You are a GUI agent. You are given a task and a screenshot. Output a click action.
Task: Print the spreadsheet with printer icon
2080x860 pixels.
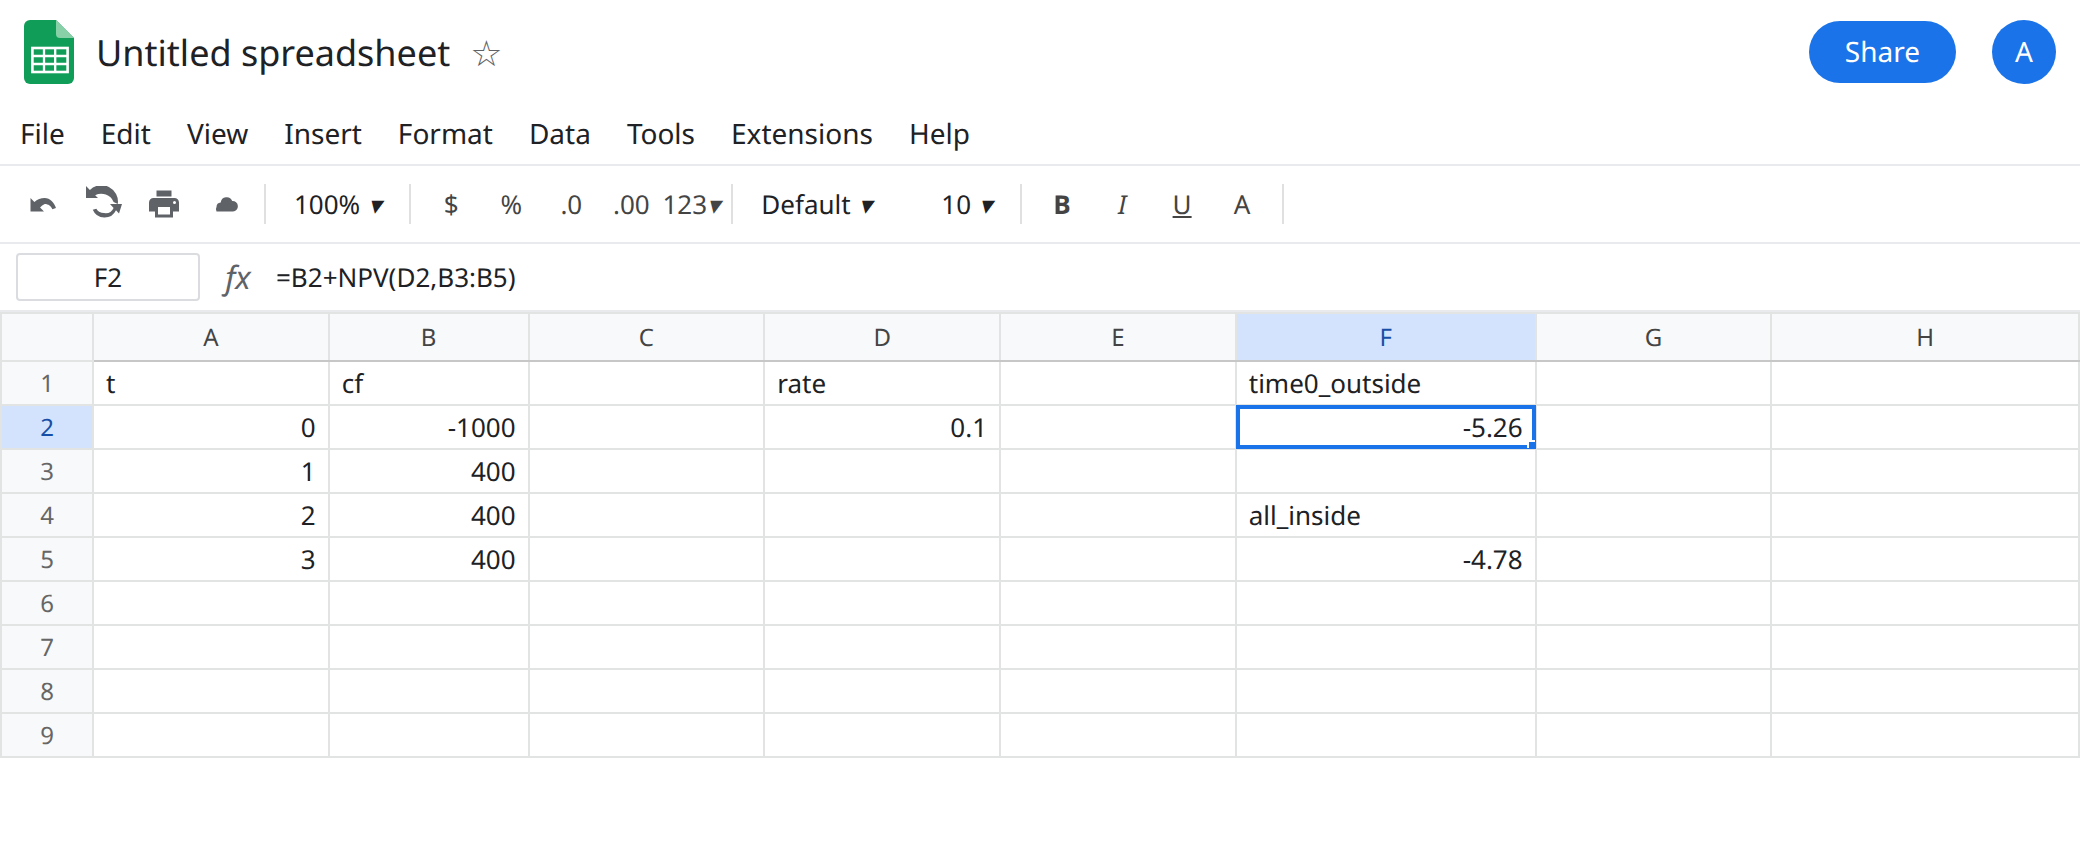164,205
